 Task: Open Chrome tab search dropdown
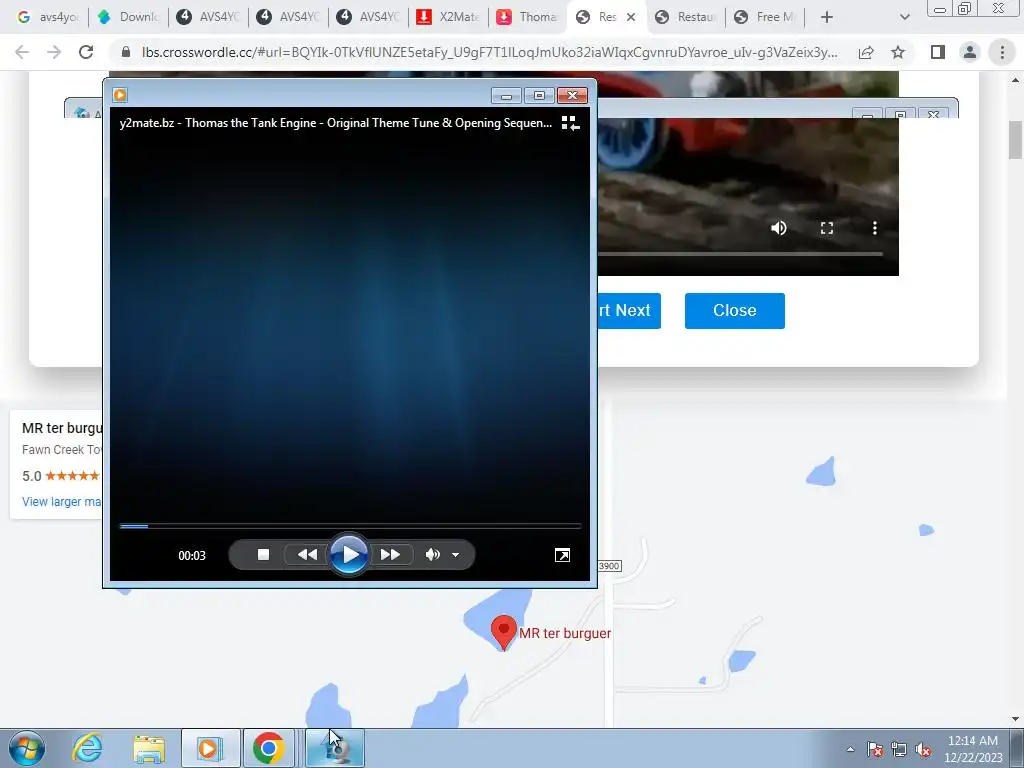(x=904, y=17)
